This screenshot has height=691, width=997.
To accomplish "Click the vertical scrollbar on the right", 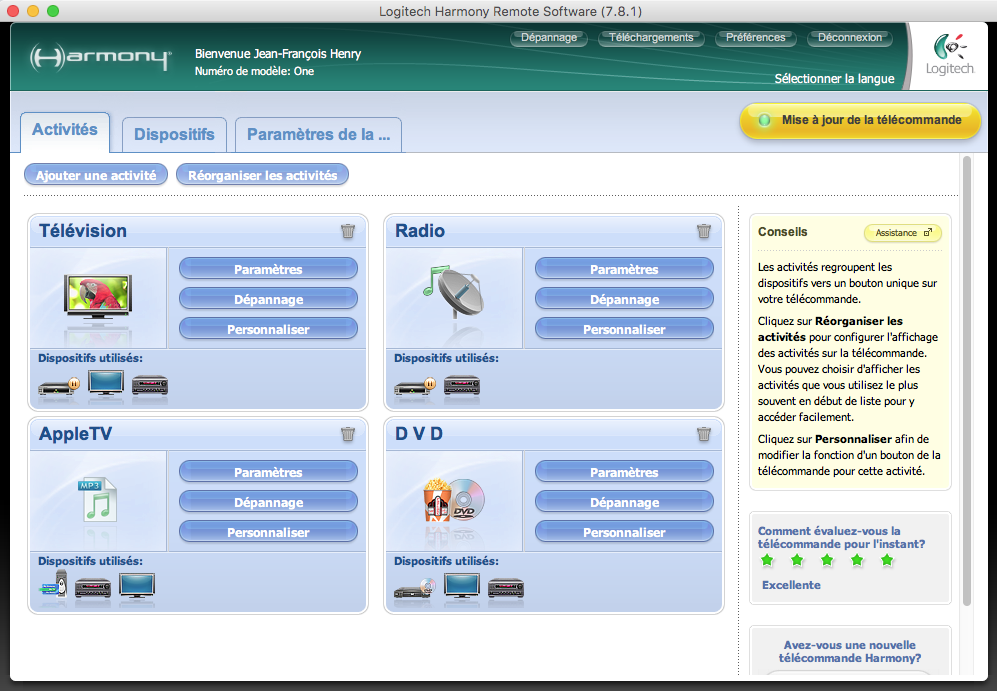I will [967, 381].
